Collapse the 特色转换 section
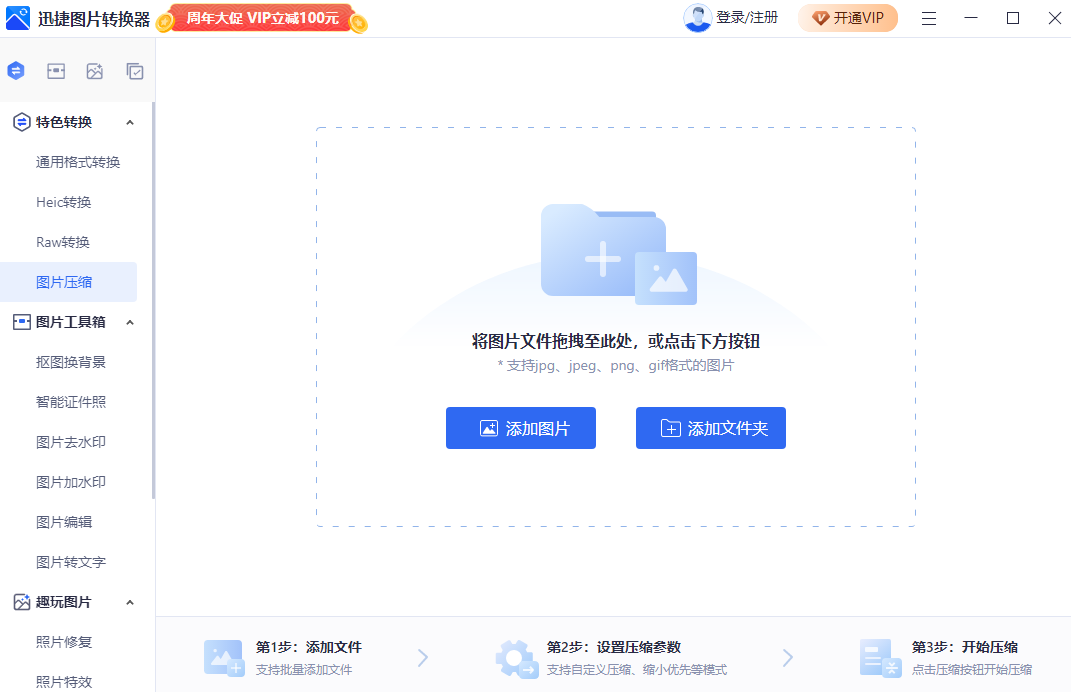 pyautogui.click(x=128, y=121)
